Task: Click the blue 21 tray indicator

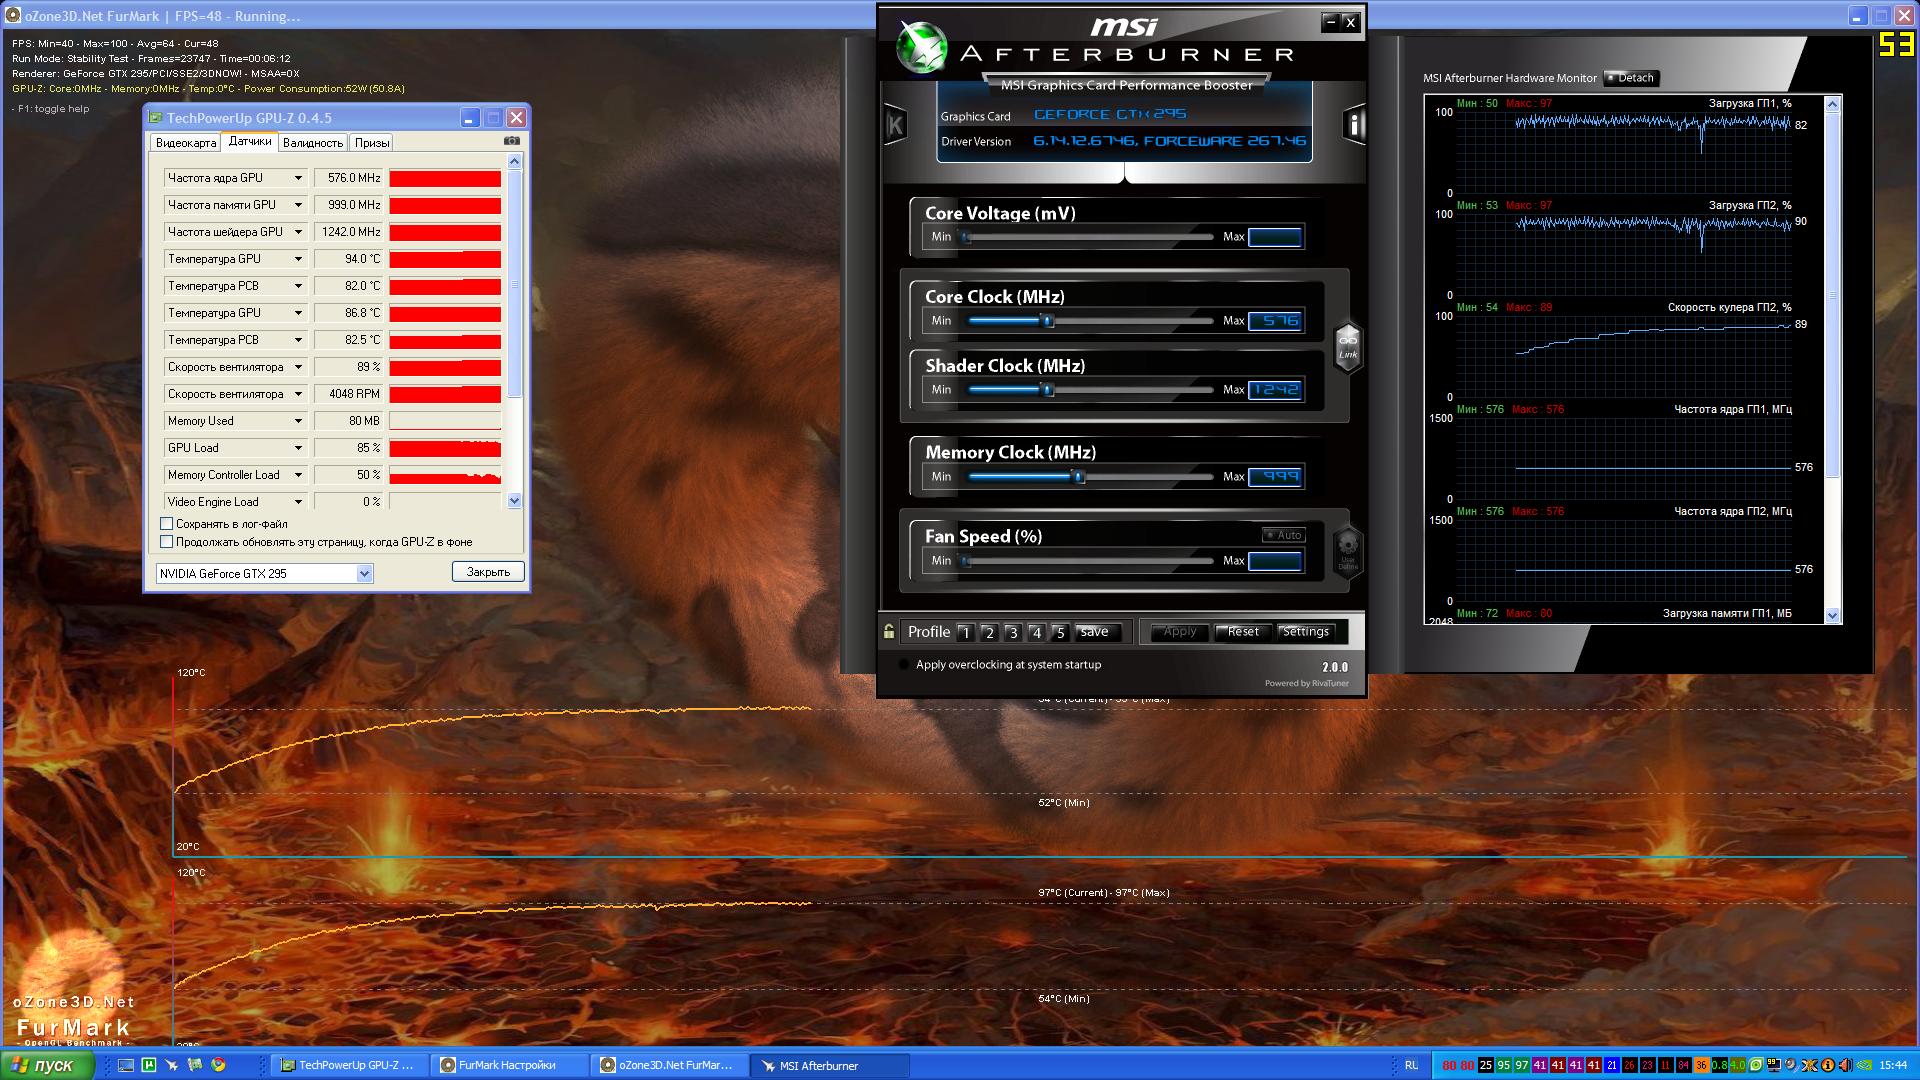Action: tap(1612, 1065)
